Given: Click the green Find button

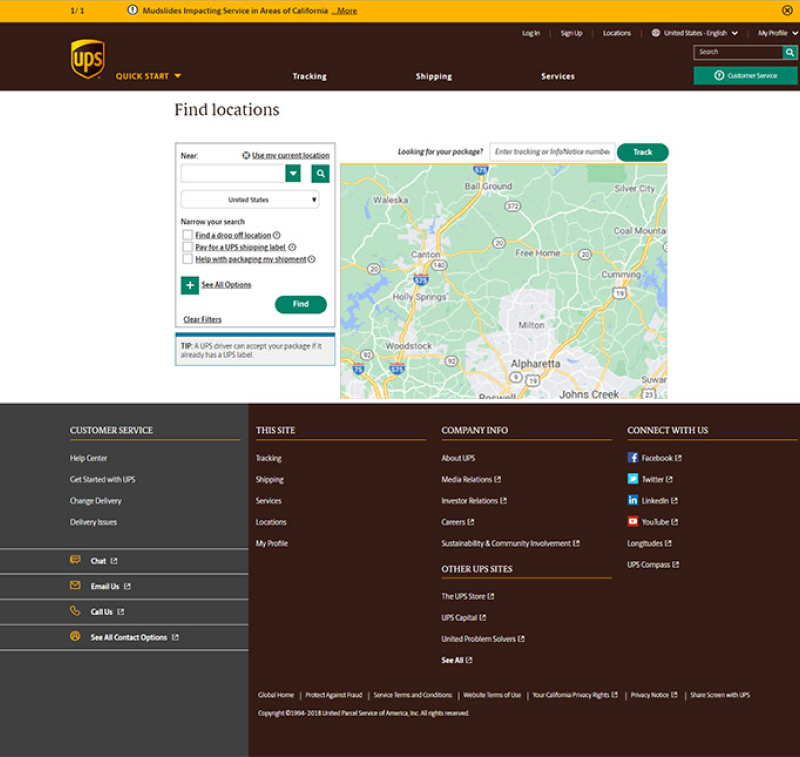Looking at the screenshot, I should pos(301,304).
